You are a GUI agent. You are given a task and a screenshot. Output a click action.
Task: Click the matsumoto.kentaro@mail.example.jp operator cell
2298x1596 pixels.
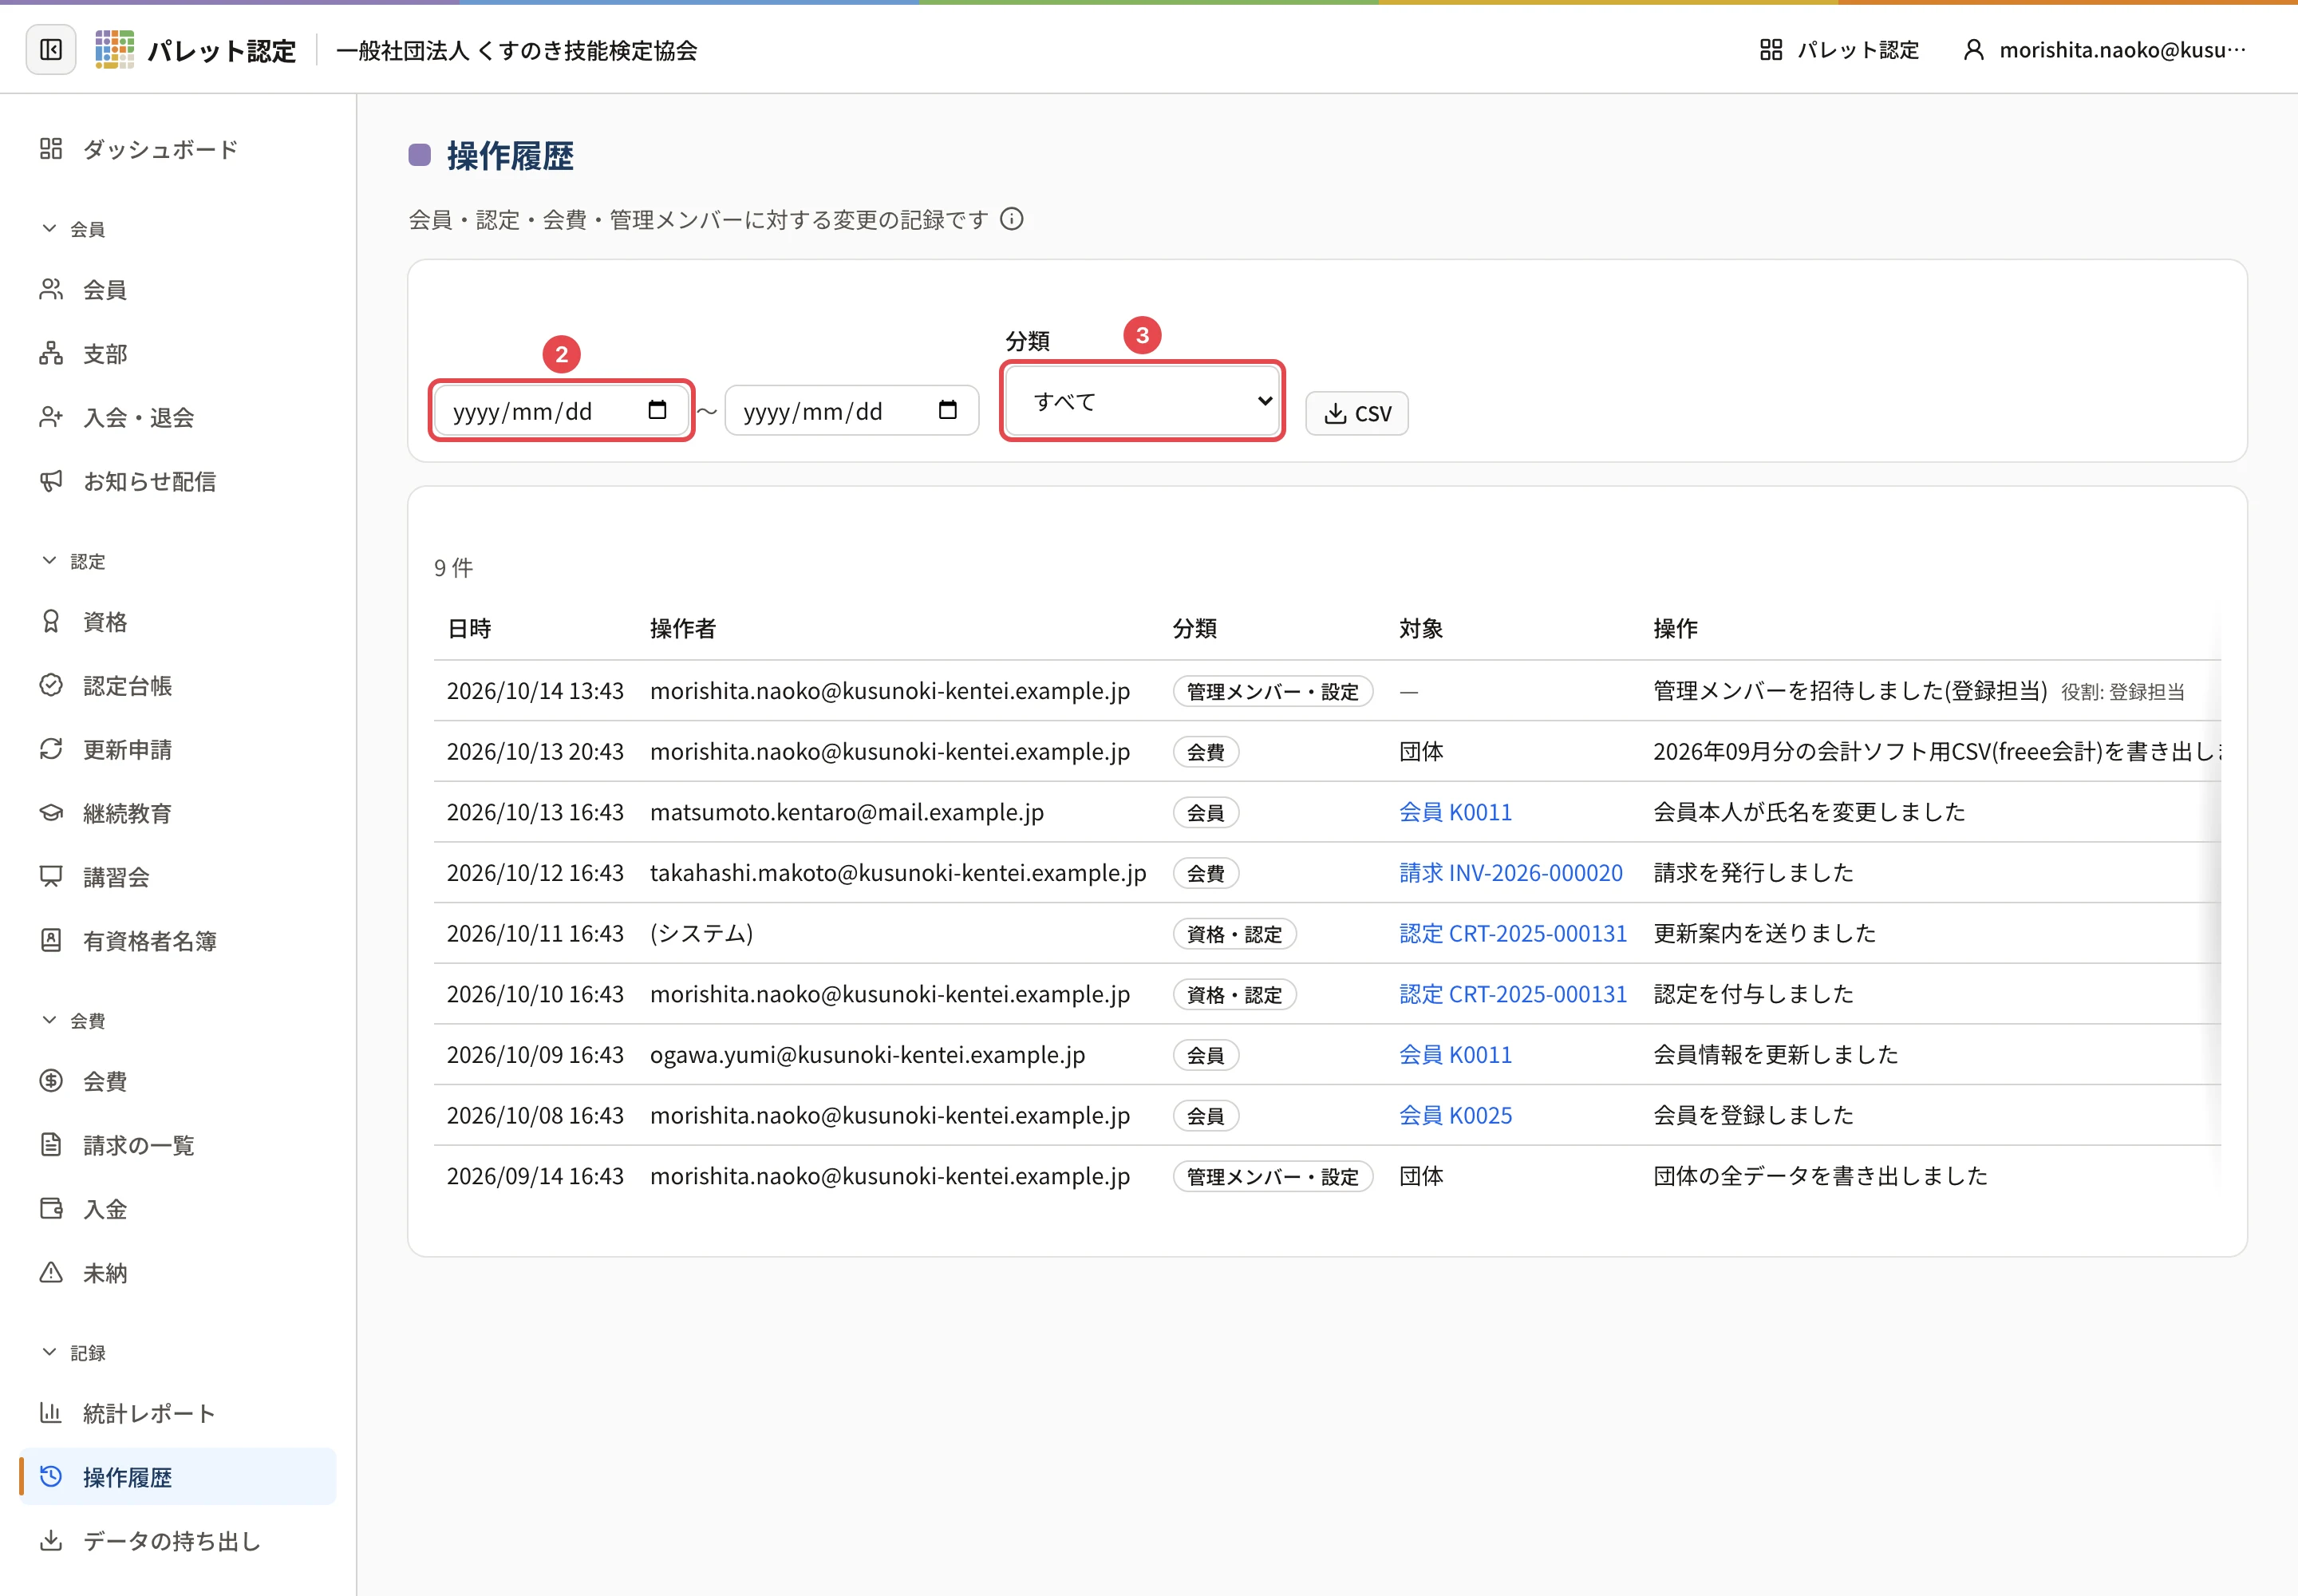click(x=847, y=812)
